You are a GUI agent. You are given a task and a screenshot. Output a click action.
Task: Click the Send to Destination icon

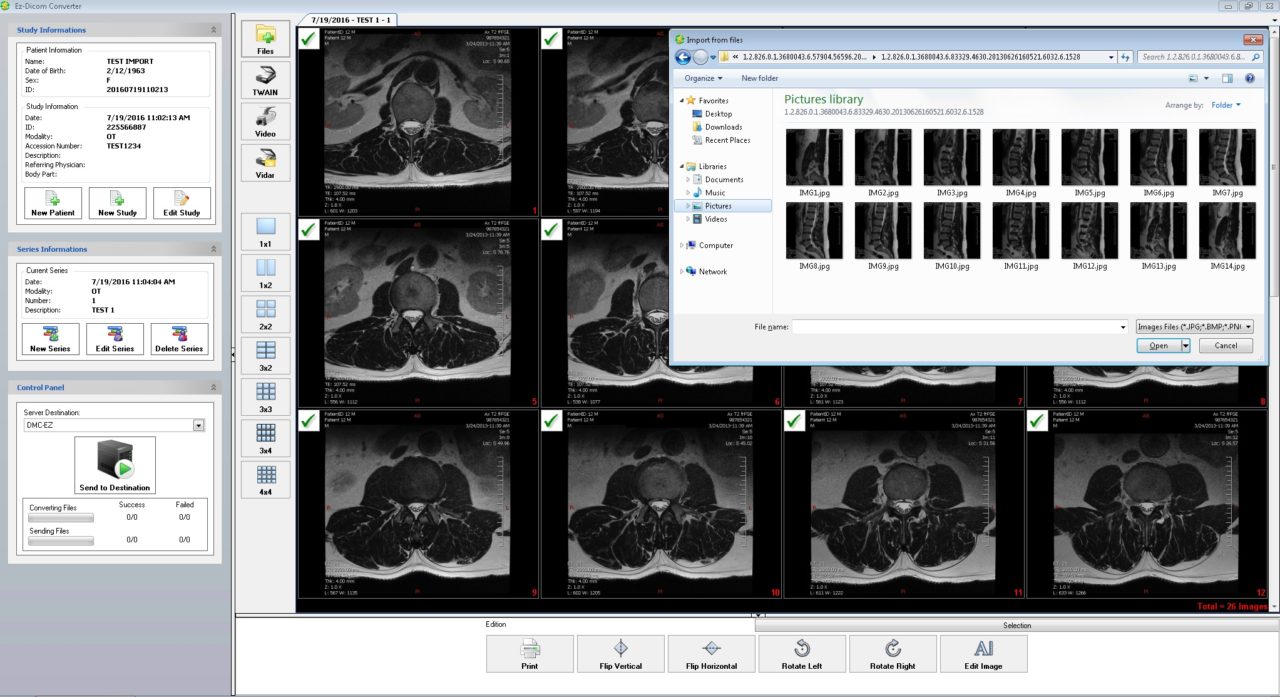tap(113, 463)
